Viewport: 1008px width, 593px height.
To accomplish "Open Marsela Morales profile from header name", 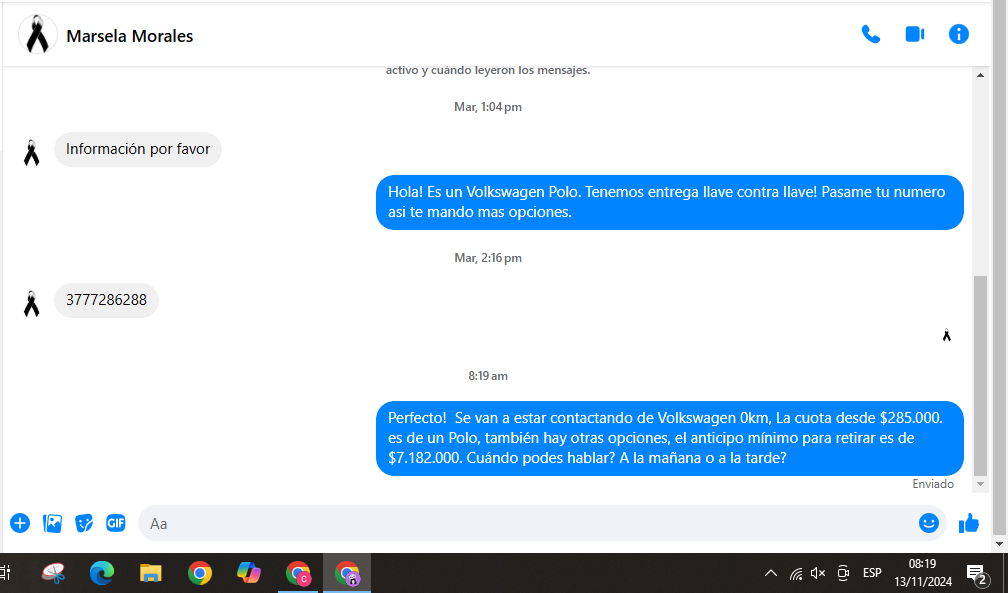I will pyautogui.click(x=129, y=36).
